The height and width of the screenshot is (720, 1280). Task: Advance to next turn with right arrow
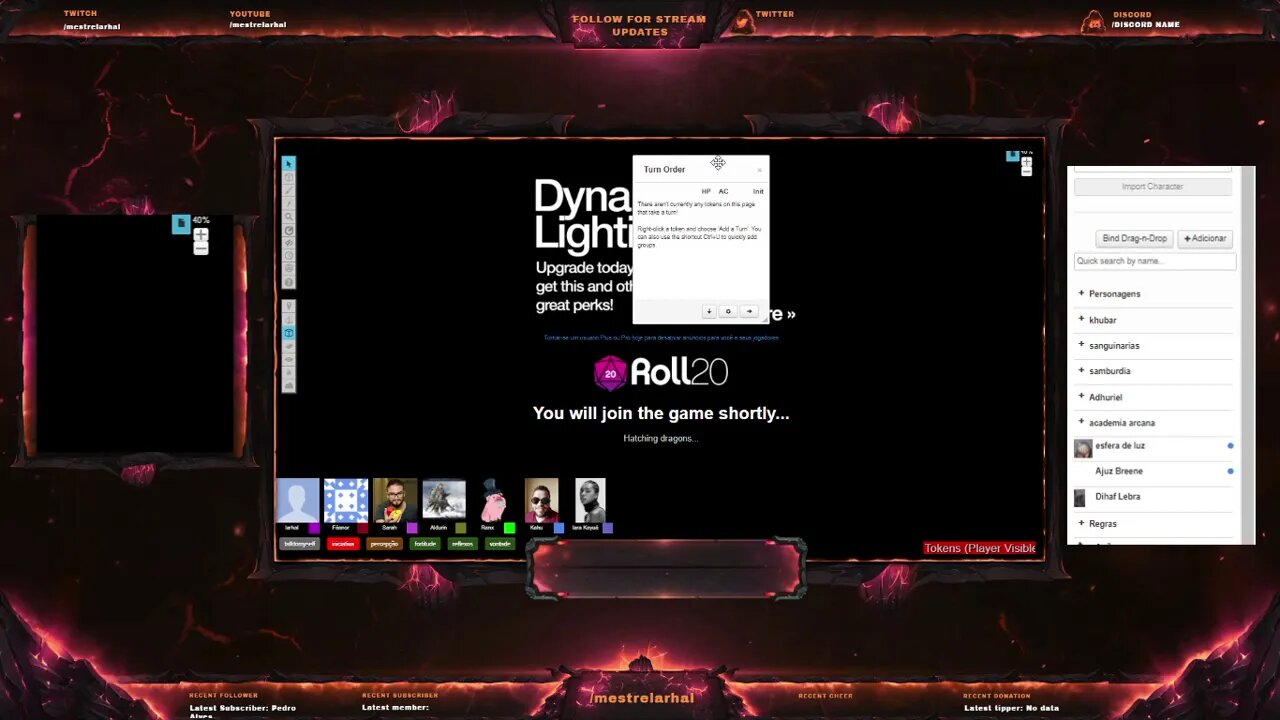[x=749, y=311]
